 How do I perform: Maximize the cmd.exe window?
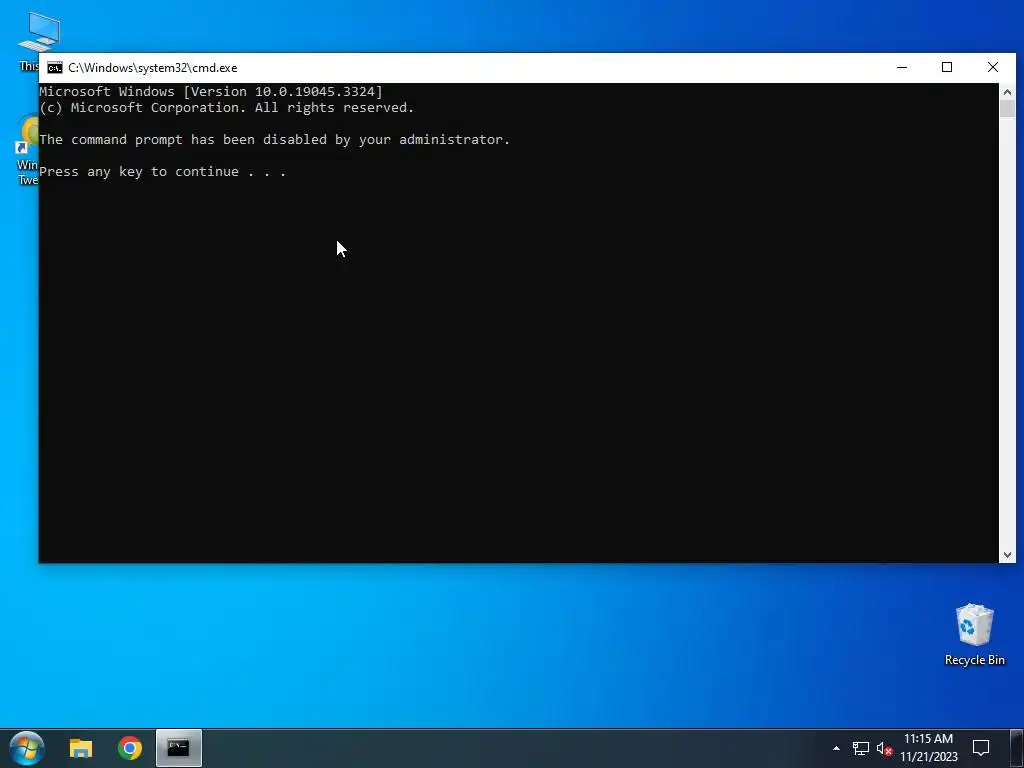point(947,67)
